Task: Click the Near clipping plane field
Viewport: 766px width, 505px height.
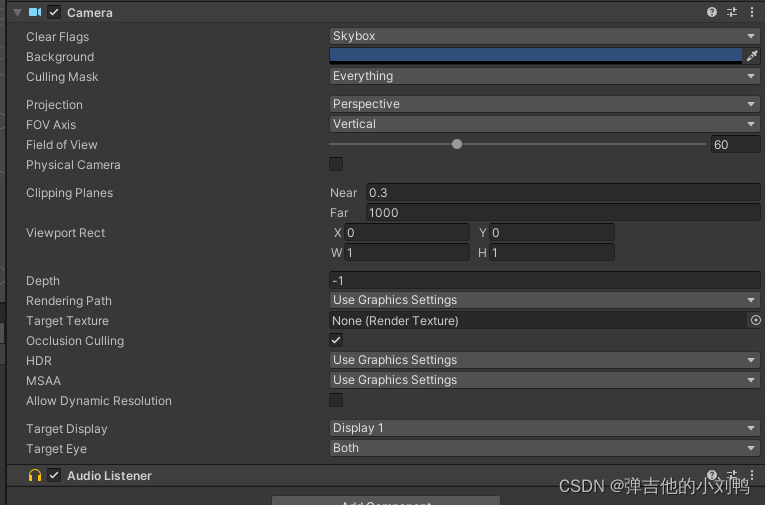Action: coord(563,192)
